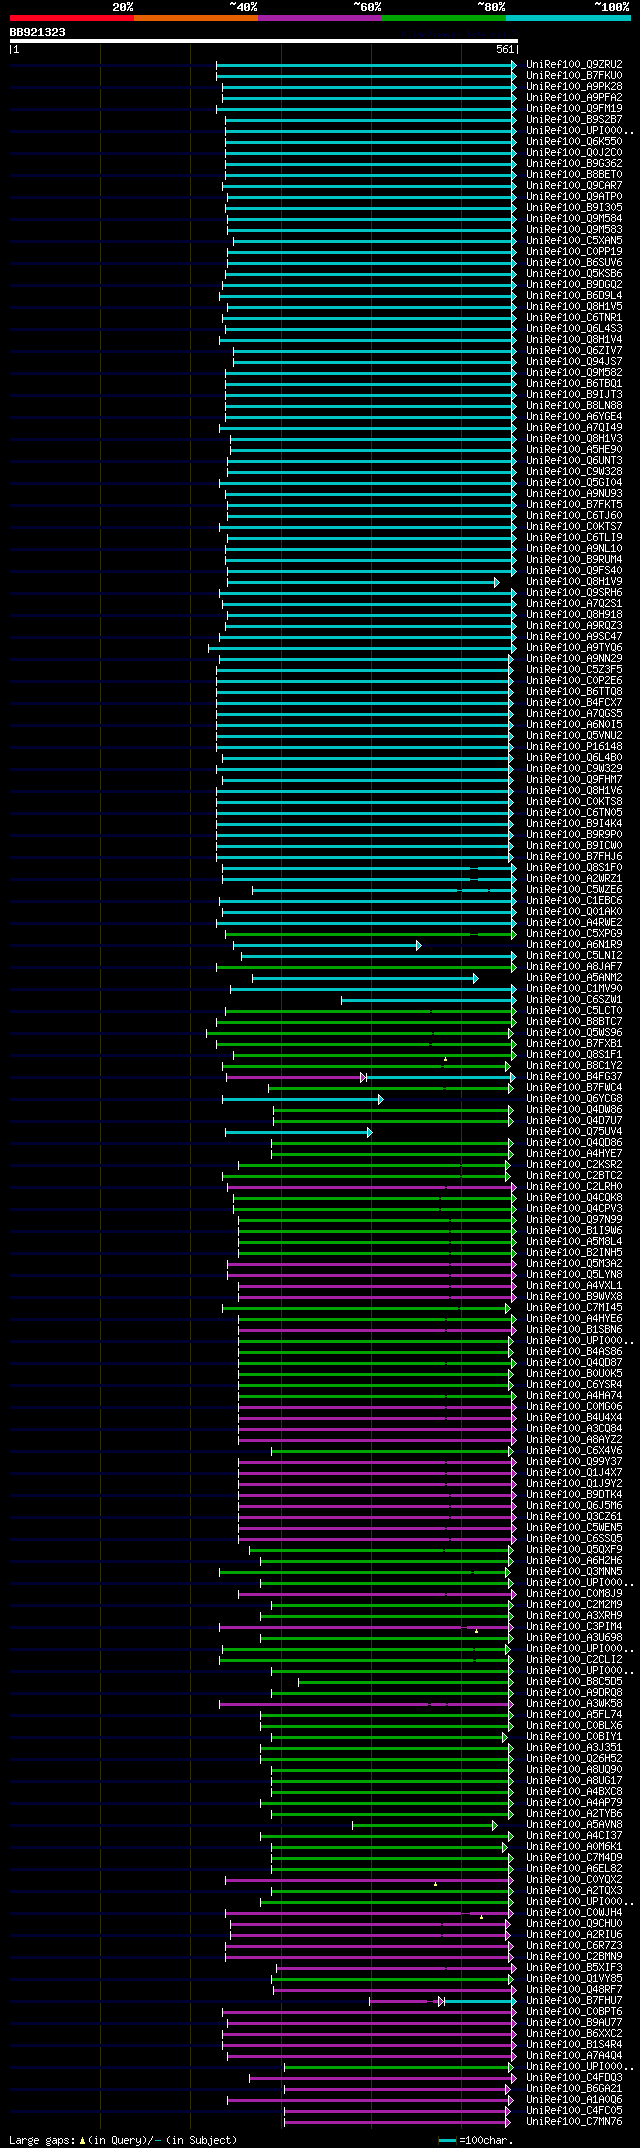
Task: Select hit label UniRef100_Q9FM19
Action: pos(574,108)
